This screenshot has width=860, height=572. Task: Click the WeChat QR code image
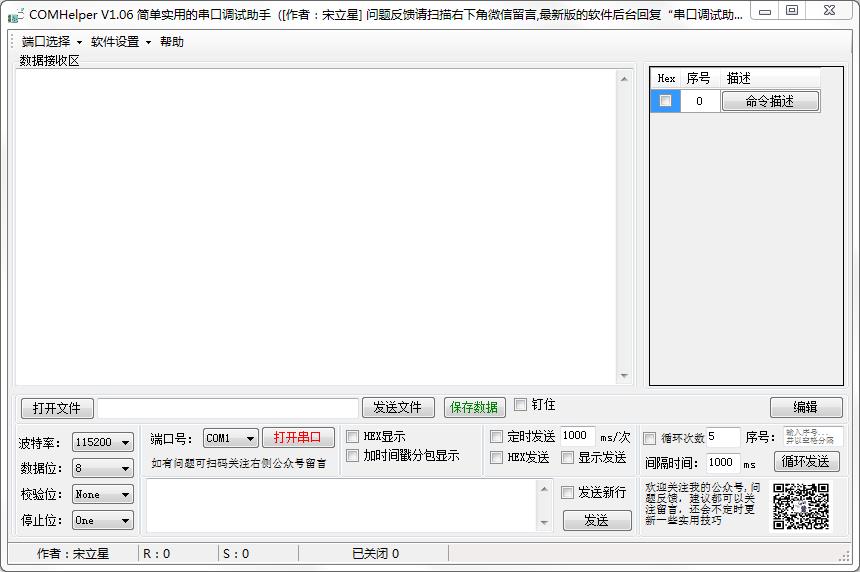coord(800,506)
